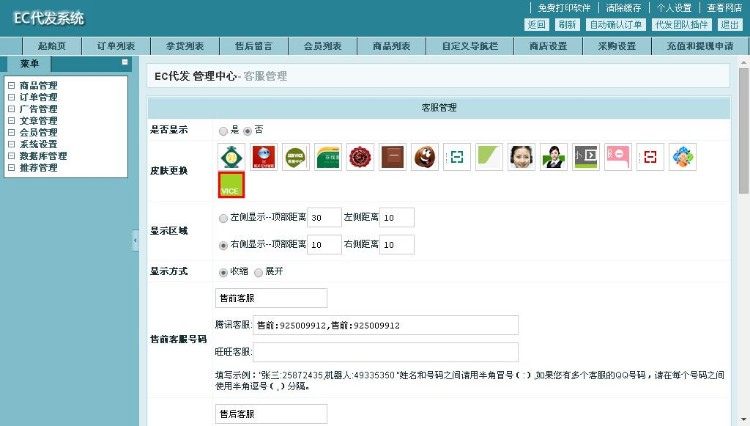Screen dimensions: 750x426
Task: Click the 腾讯客服 number field
Action: point(386,325)
